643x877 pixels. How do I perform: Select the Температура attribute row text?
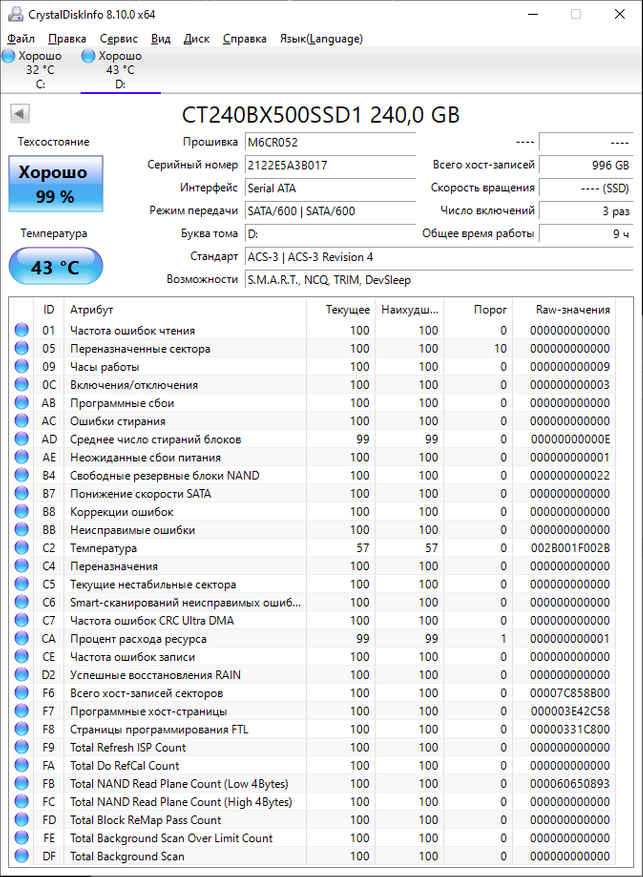[x=103, y=548]
